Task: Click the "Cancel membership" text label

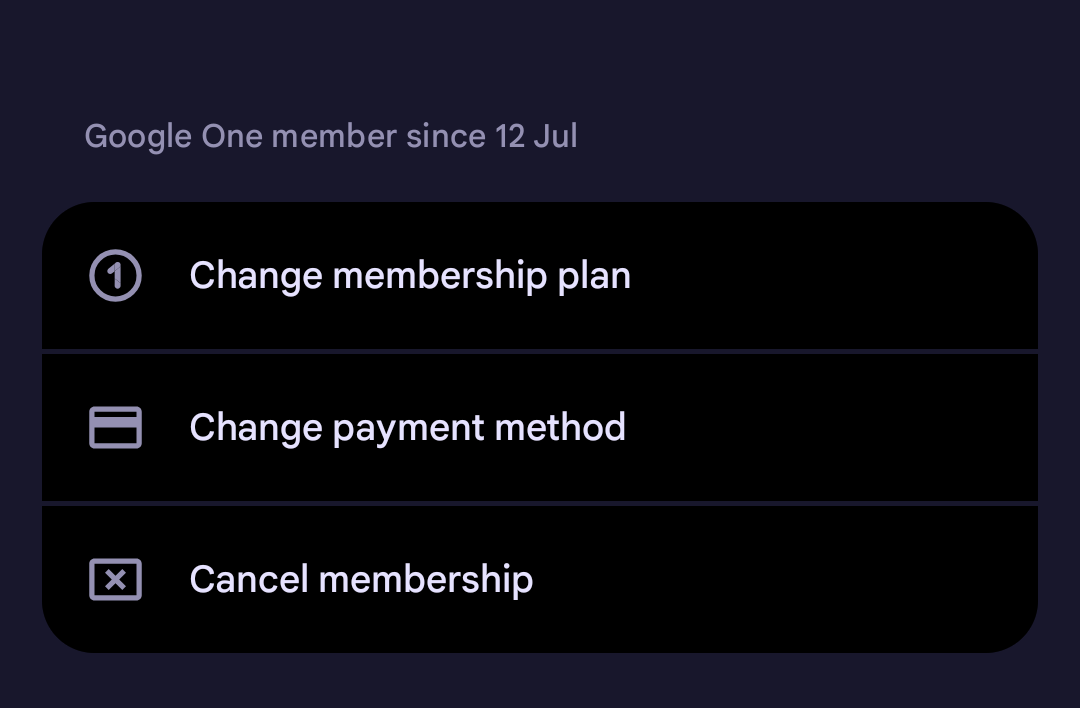Action: 361,580
